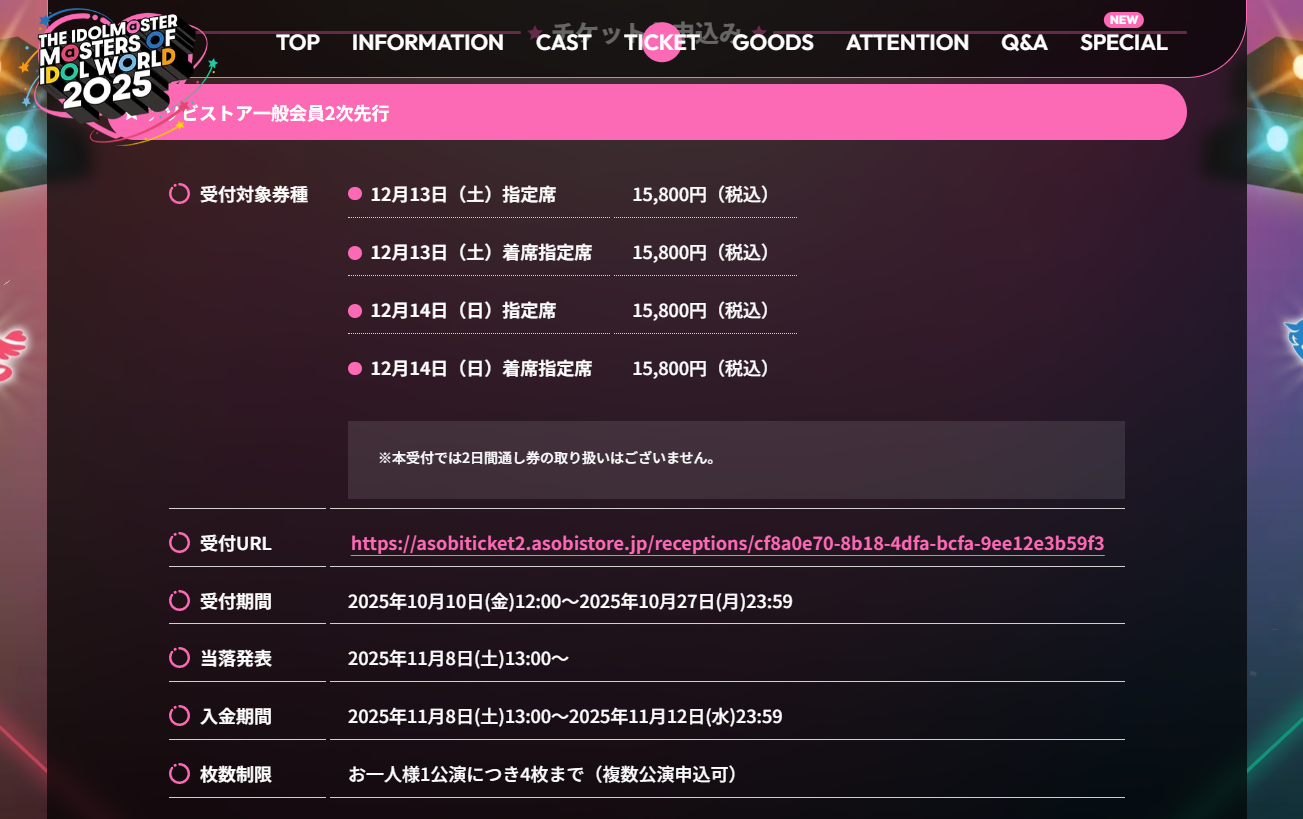Click the price for 12月14日（日）着席指定席

tap(705, 368)
